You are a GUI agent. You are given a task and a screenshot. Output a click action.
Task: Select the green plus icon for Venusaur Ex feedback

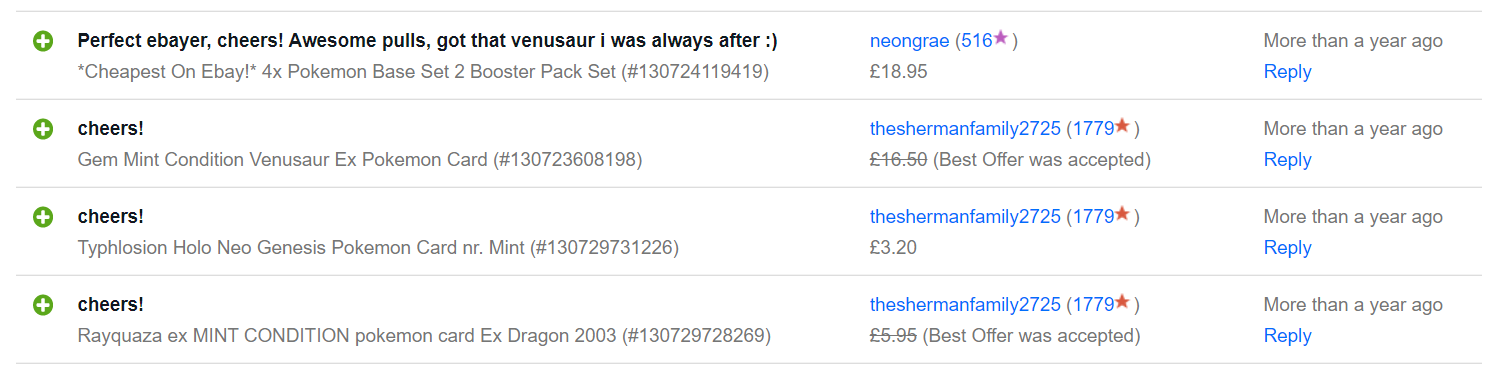point(42,129)
